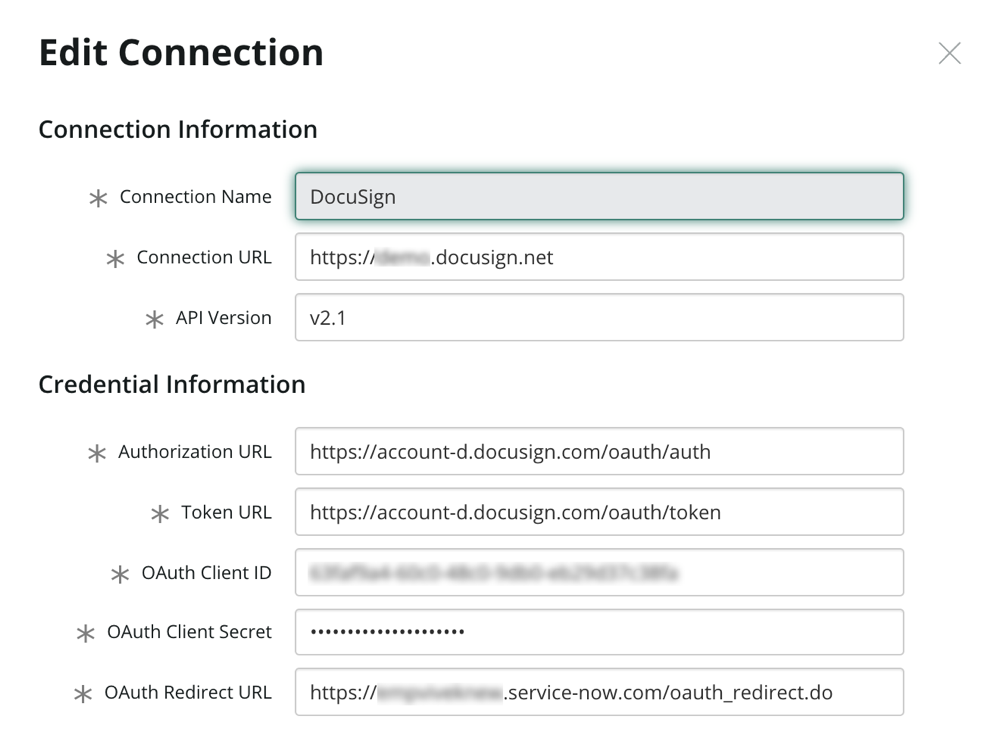Viewport: 1000px width, 754px height.
Task: Click the Connection URL label
Action: tap(203, 257)
